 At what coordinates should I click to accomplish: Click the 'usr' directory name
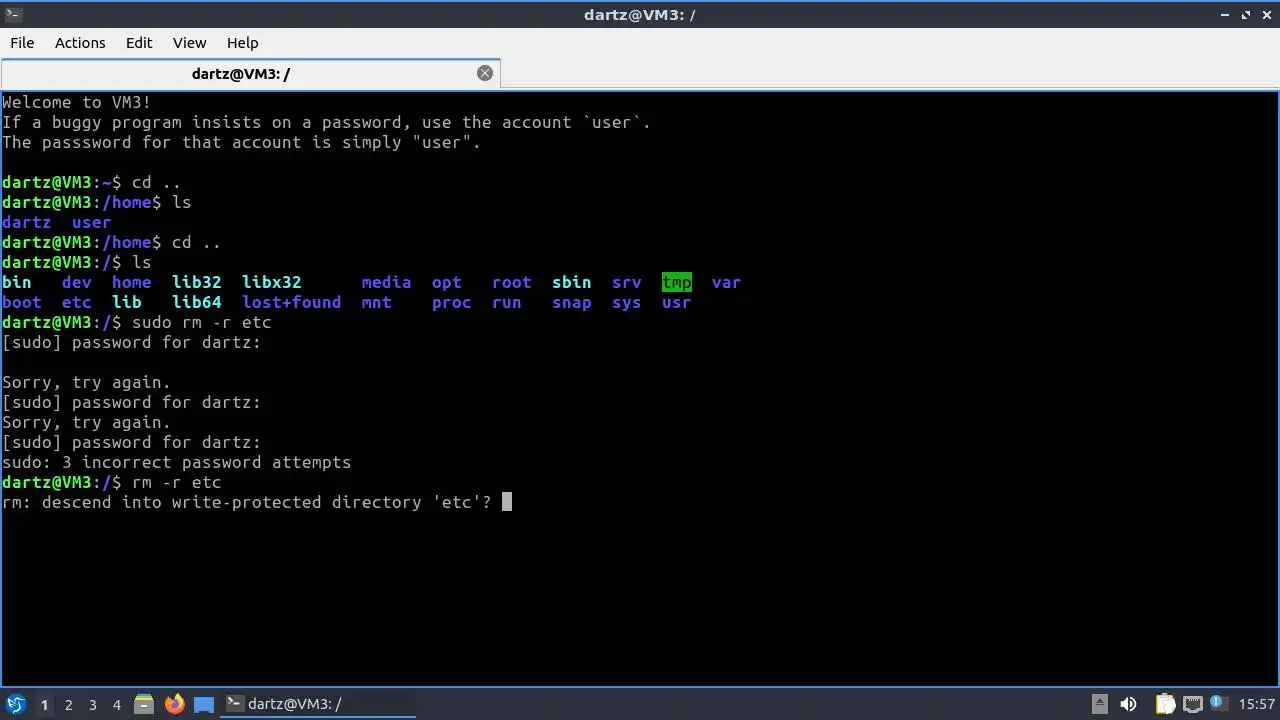[677, 303]
